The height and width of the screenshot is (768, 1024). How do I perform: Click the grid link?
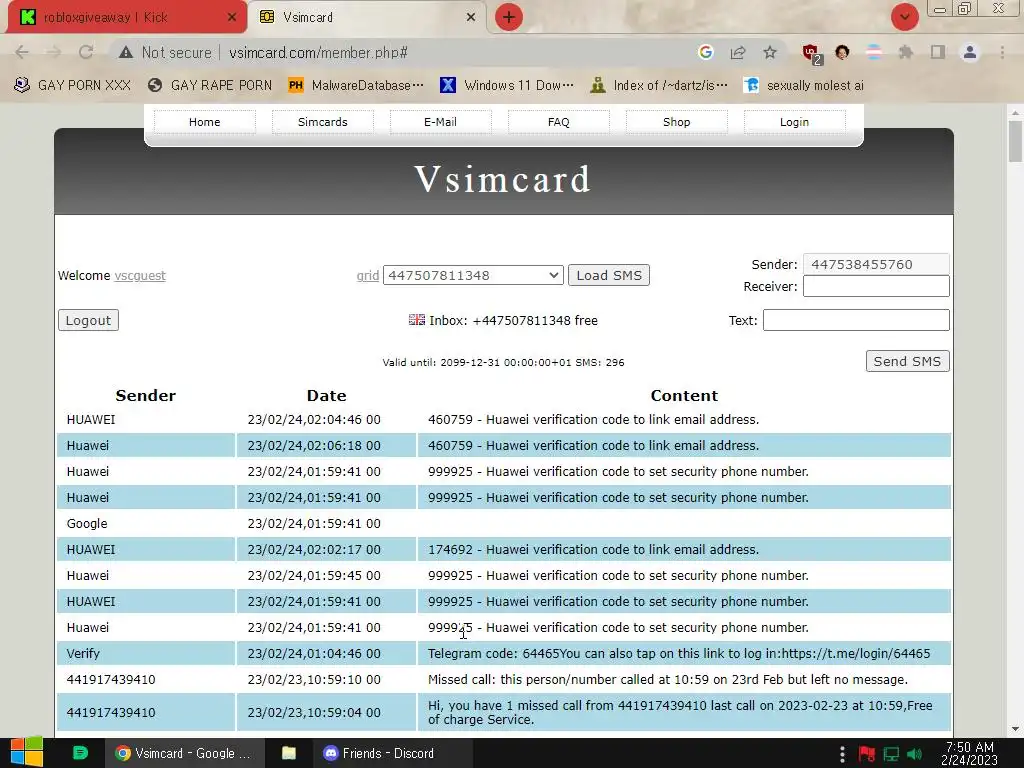pyautogui.click(x=368, y=276)
